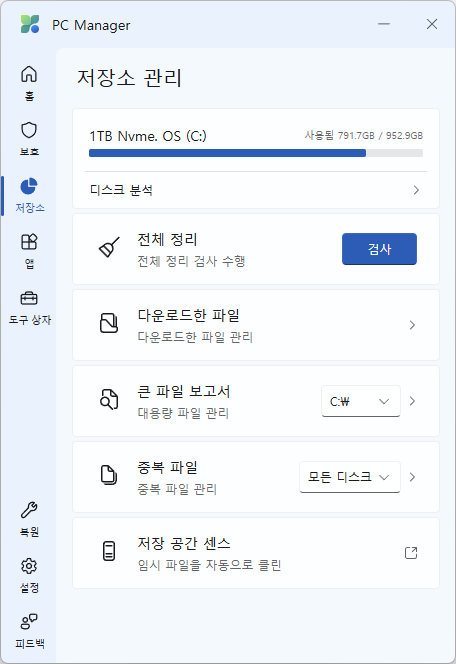Viewport: 456px width, 664px height.
Task: Open 다운로드한 파일 chevron arrow
Action: (412, 325)
